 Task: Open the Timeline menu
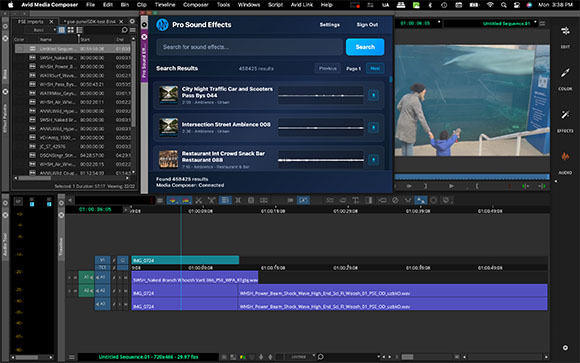tap(165, 5)
